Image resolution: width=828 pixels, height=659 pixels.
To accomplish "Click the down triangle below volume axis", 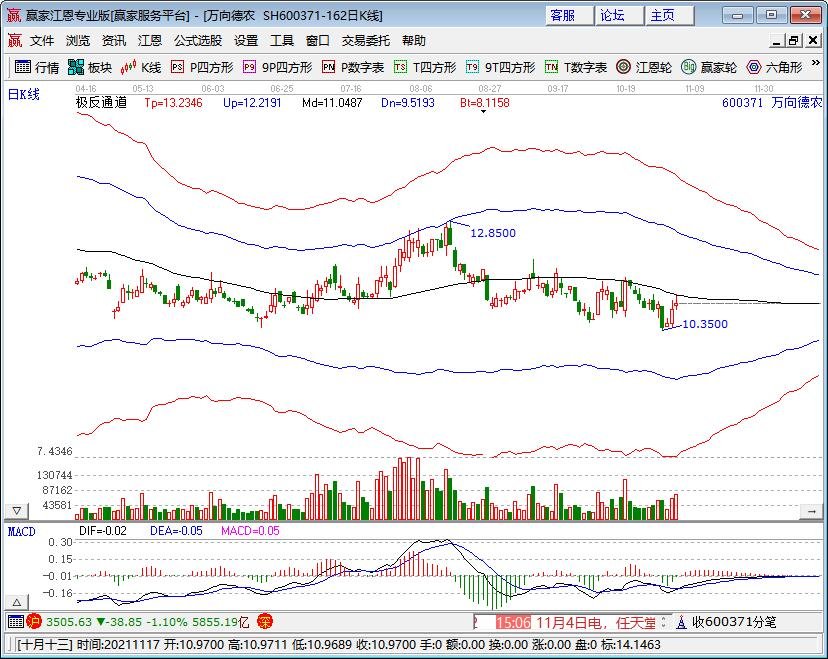I will pyautogui.click(x=16, y=511).
